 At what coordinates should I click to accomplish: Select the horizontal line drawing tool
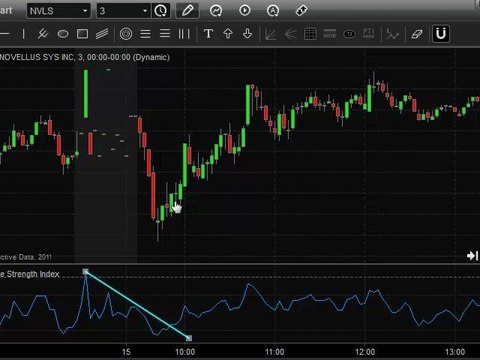(x=5, y=34)
